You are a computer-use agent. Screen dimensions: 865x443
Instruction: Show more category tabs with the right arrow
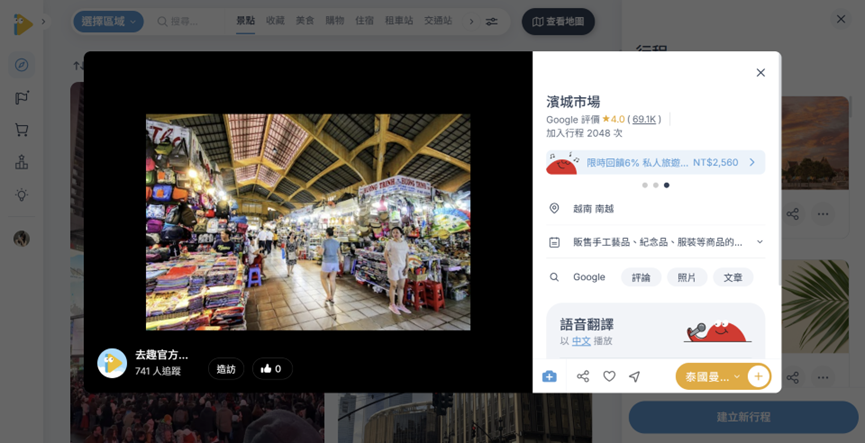(x=471, y=22)
